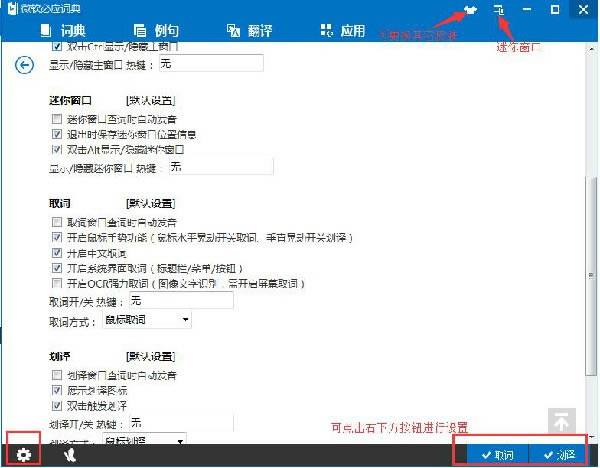Click the Bing Dictionary logo in title bar
The height and width of the screenshot is (468, 600).
pyautogui.click(x=13, y=8)
